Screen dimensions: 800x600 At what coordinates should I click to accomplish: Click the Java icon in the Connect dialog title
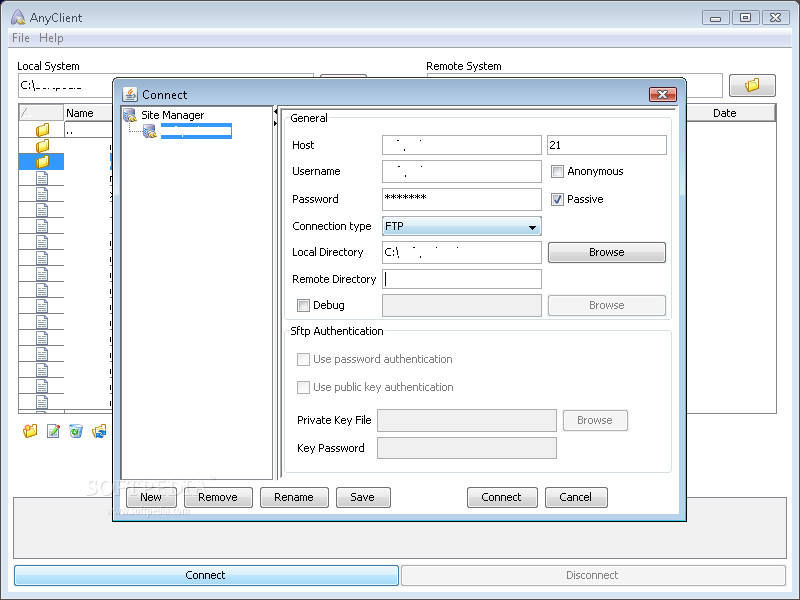coord(130,94)
